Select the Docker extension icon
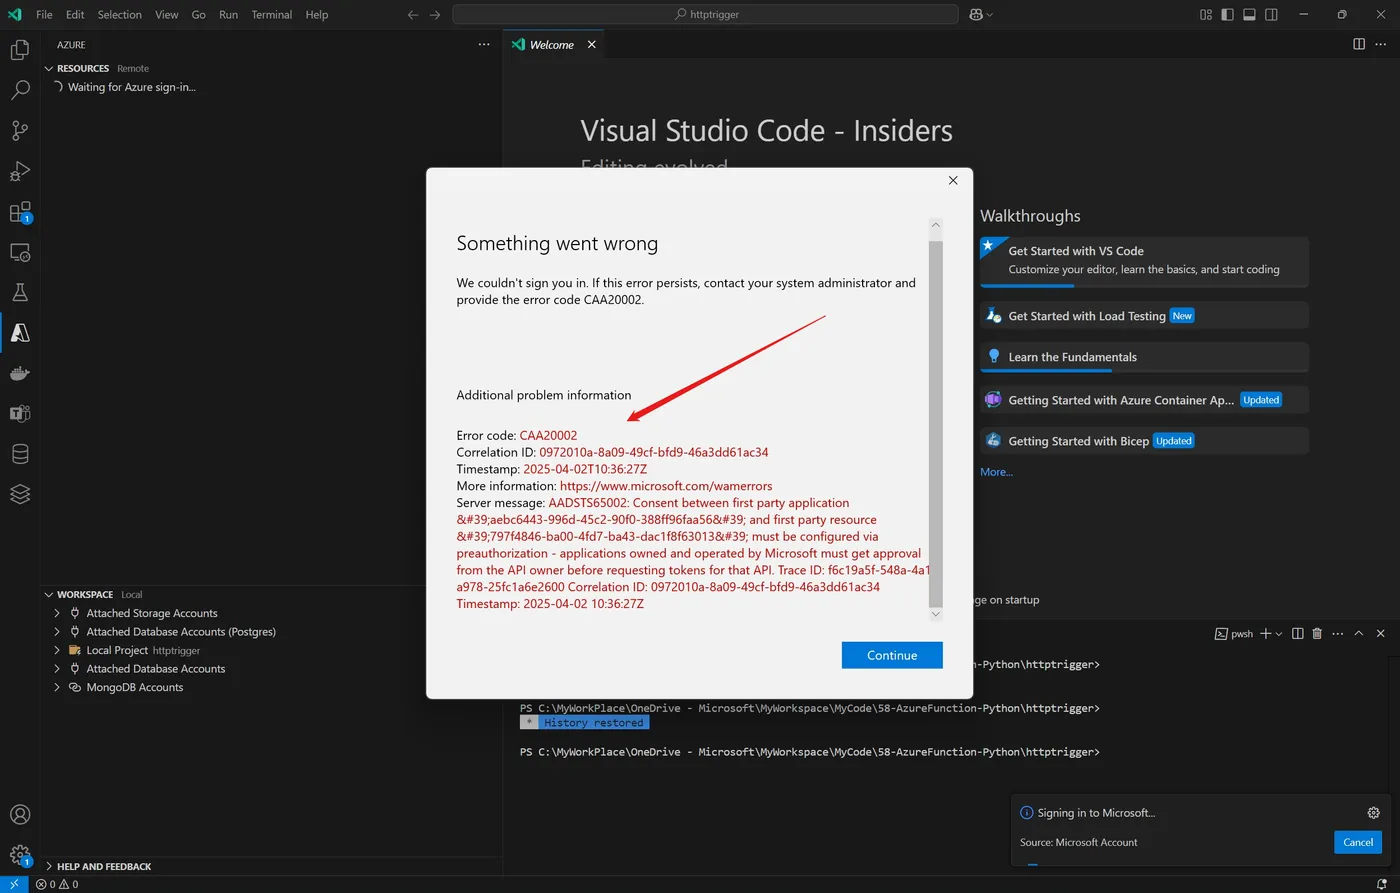Screen dimensions: 1400x893 click(x=20, y=373)
